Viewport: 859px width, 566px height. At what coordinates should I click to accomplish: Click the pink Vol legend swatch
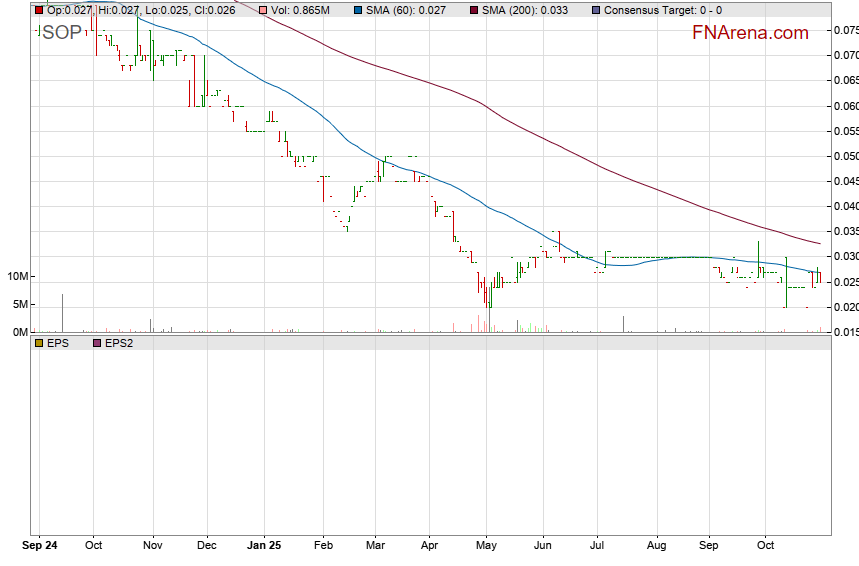point(264,10)
